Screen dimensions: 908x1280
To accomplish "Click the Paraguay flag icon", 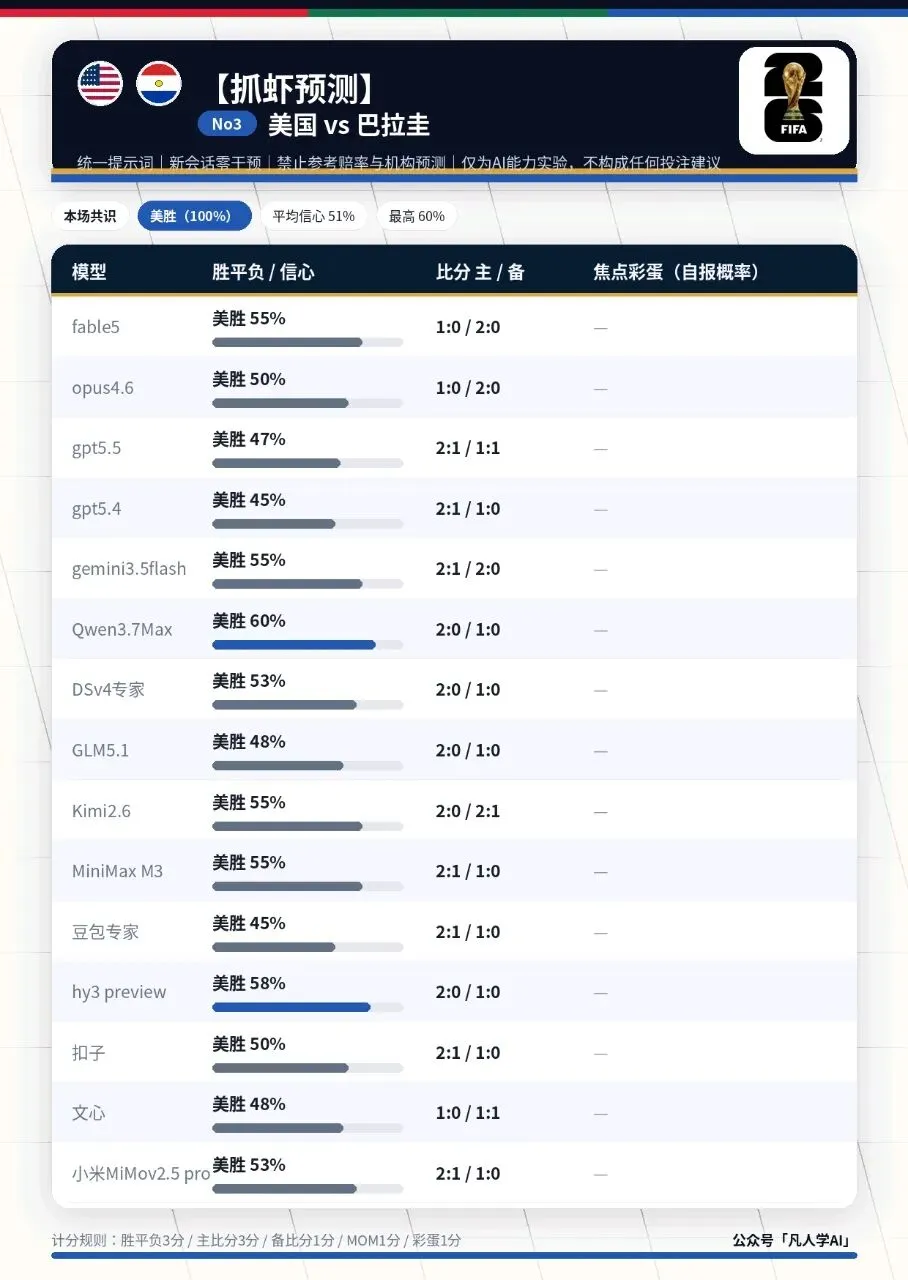I will tap(158, 83).
